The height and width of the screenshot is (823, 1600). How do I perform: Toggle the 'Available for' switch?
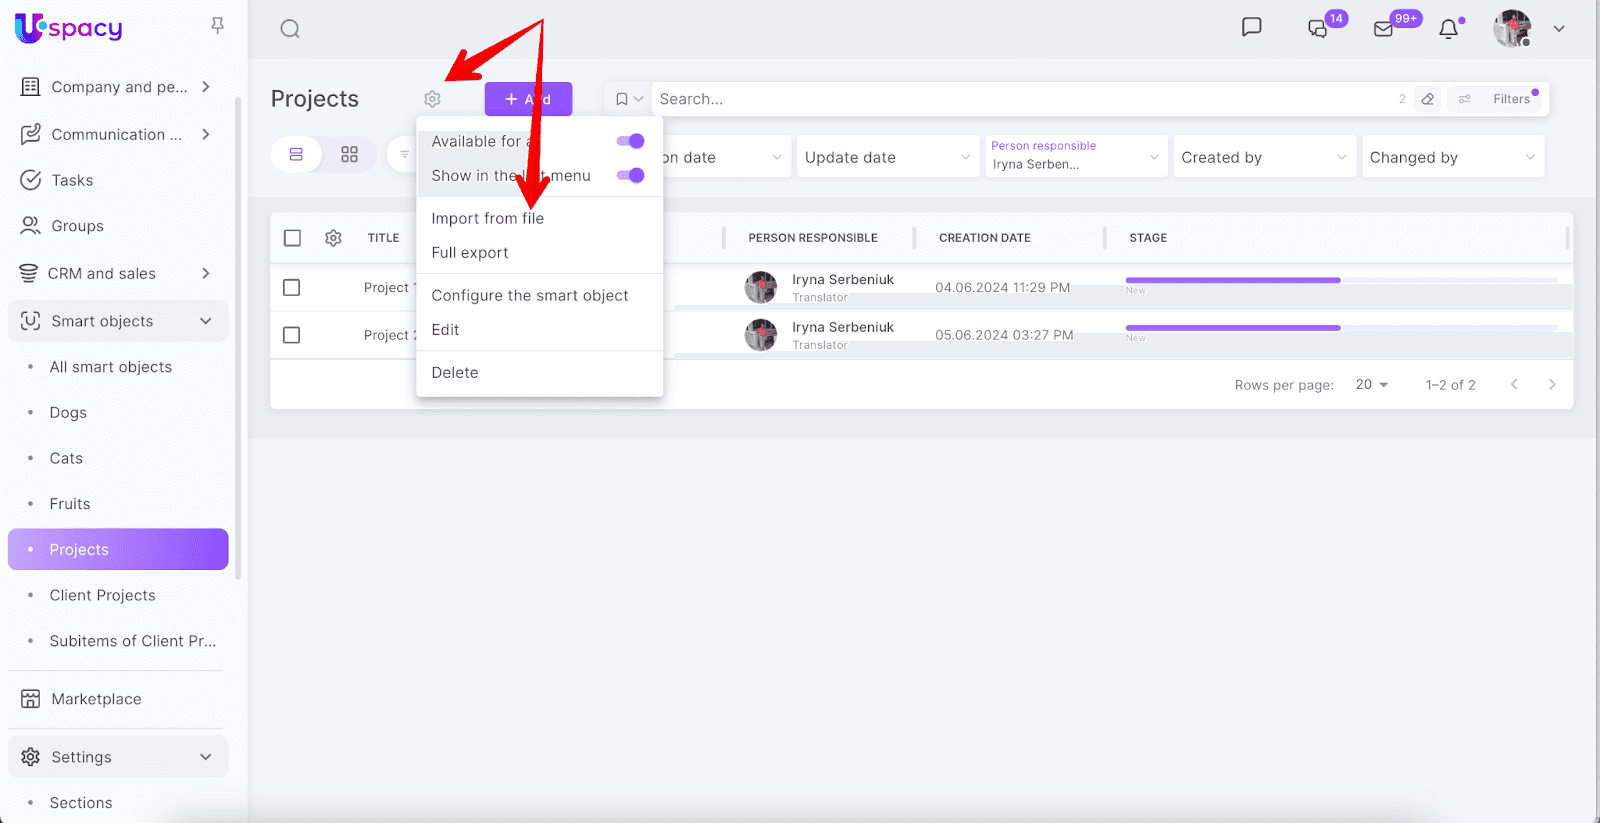pyautogui.click(x=630, y=141)
